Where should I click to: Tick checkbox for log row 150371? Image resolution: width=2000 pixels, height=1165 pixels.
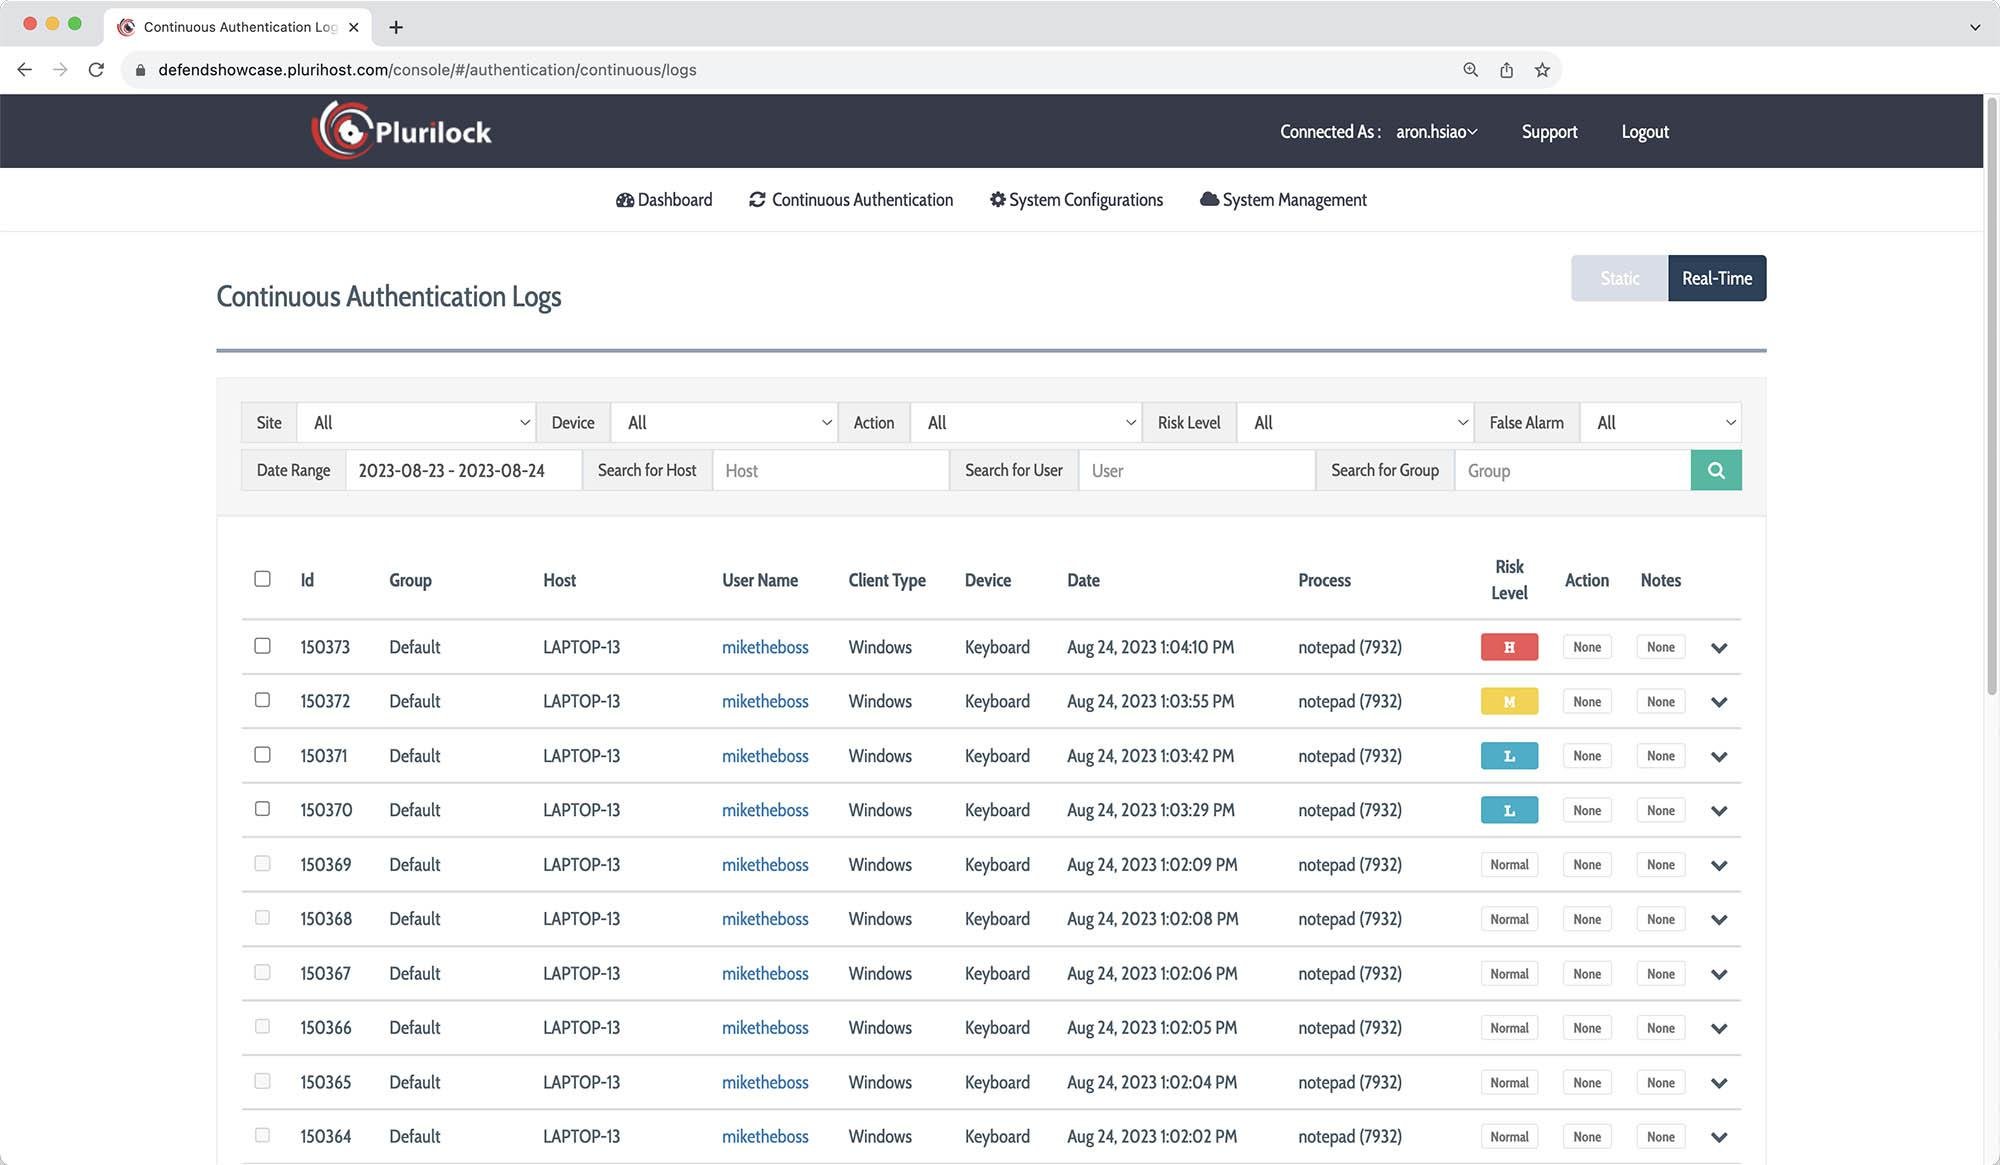262,755
